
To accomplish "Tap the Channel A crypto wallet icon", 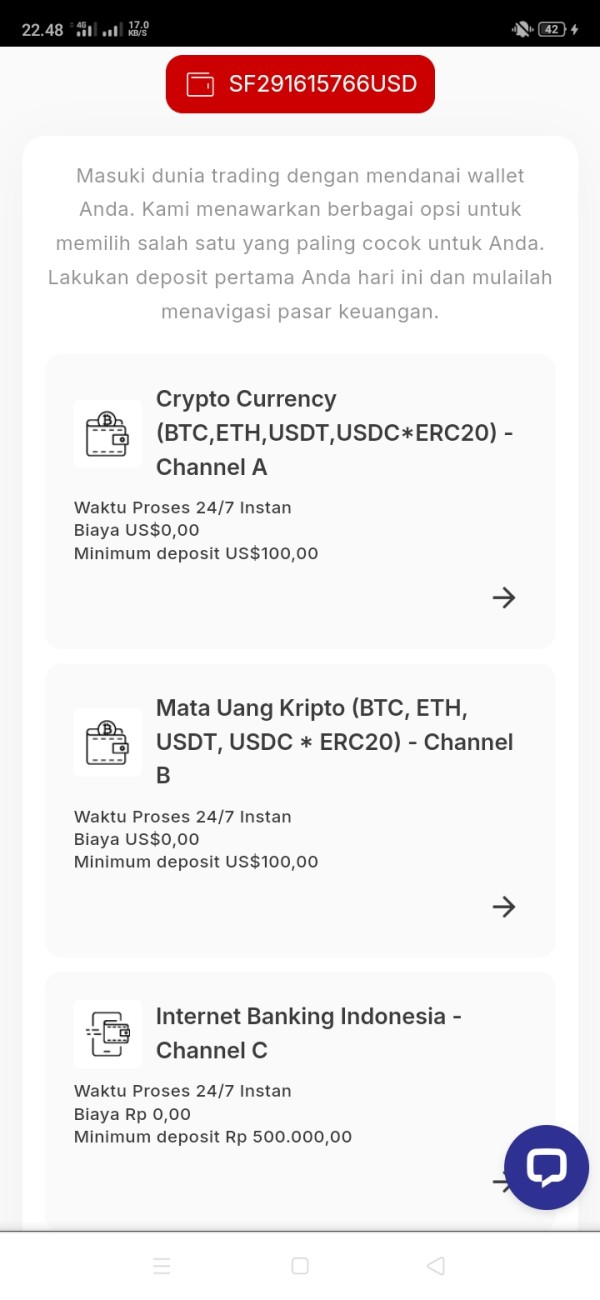I will pos(107,433).
